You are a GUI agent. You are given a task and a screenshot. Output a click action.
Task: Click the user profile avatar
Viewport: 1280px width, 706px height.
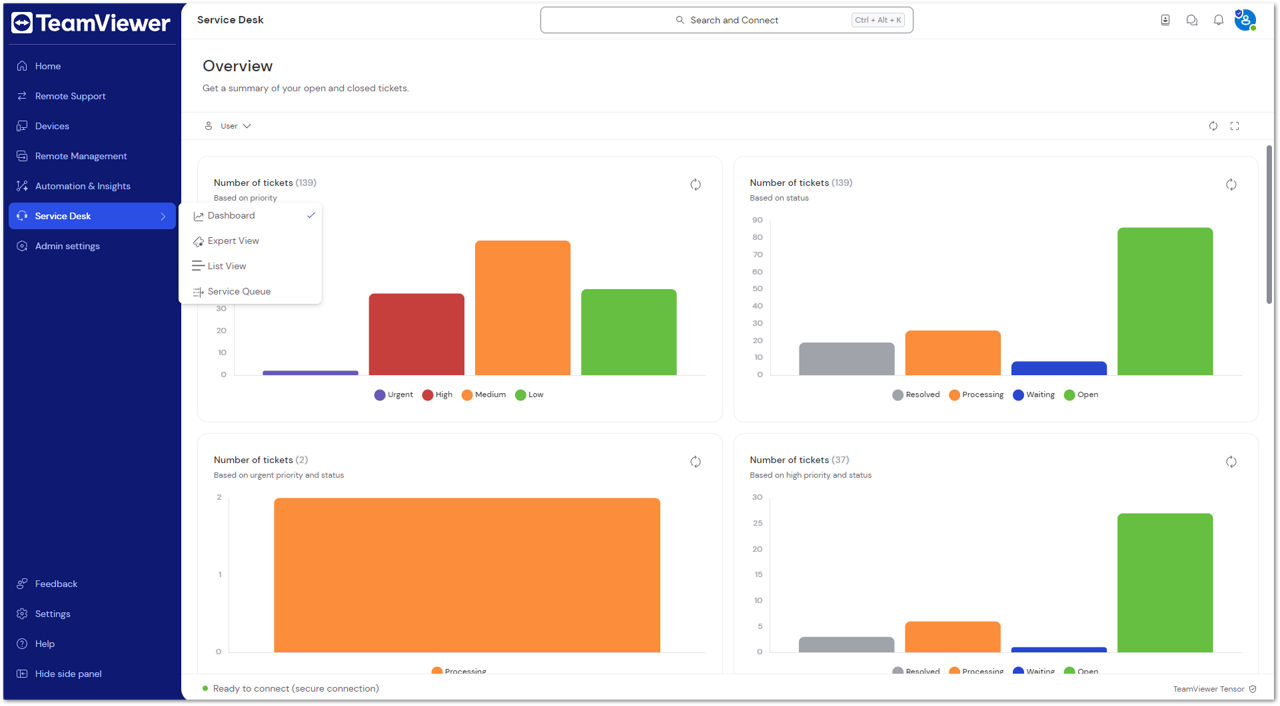[x=1245, y=20]
